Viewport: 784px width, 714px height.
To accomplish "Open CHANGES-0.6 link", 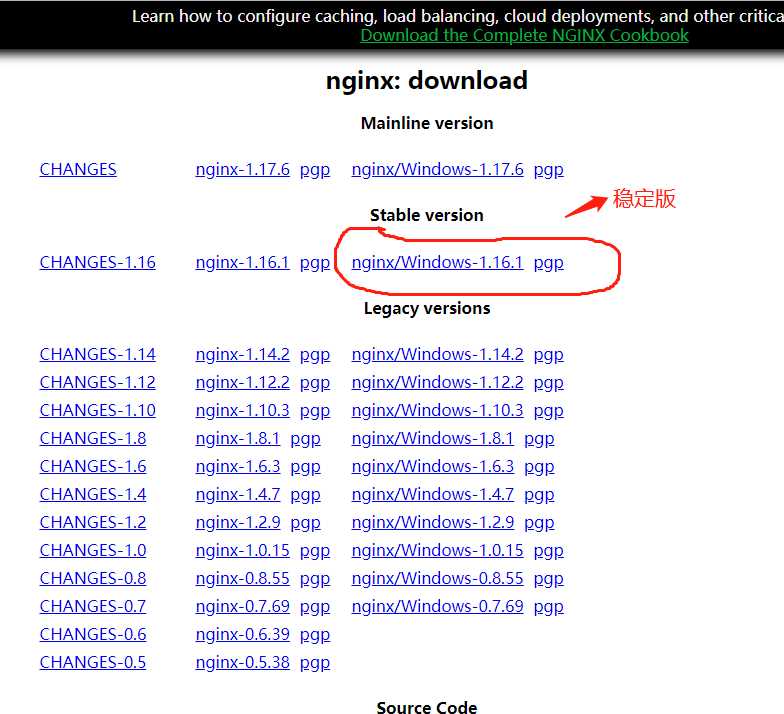I will [x=93, y=634].
